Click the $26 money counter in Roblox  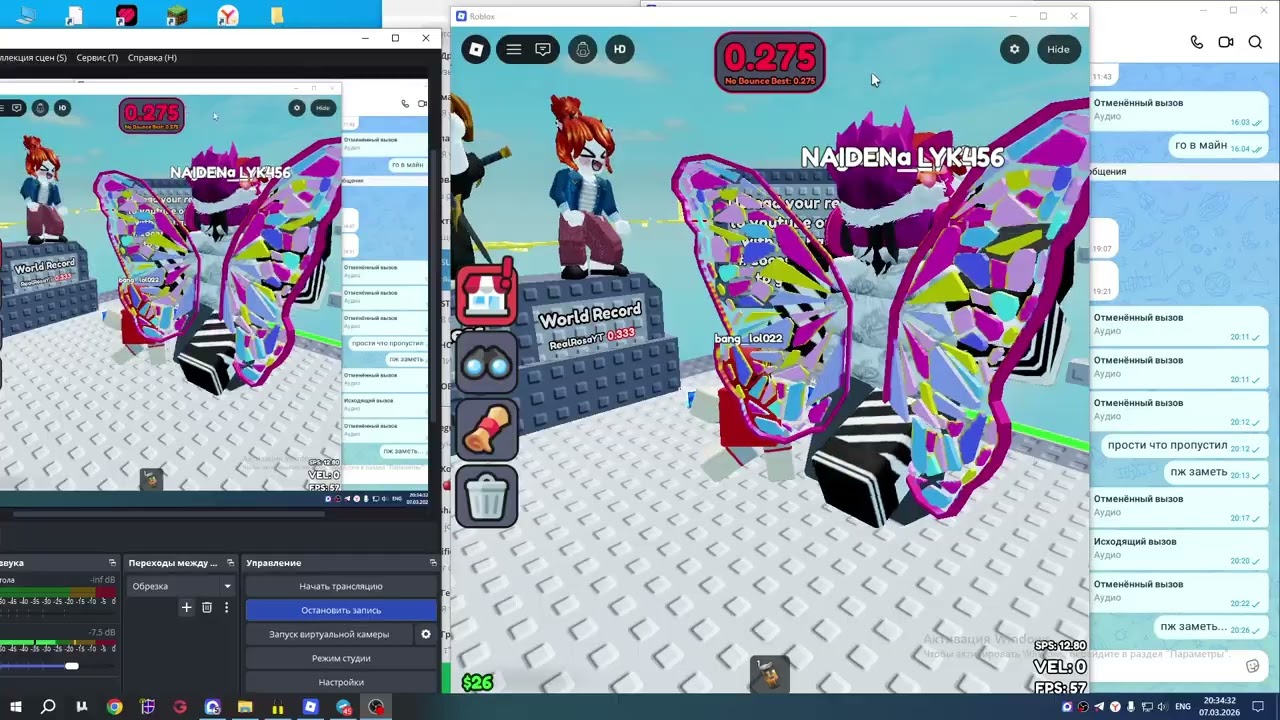pos(477,682)
